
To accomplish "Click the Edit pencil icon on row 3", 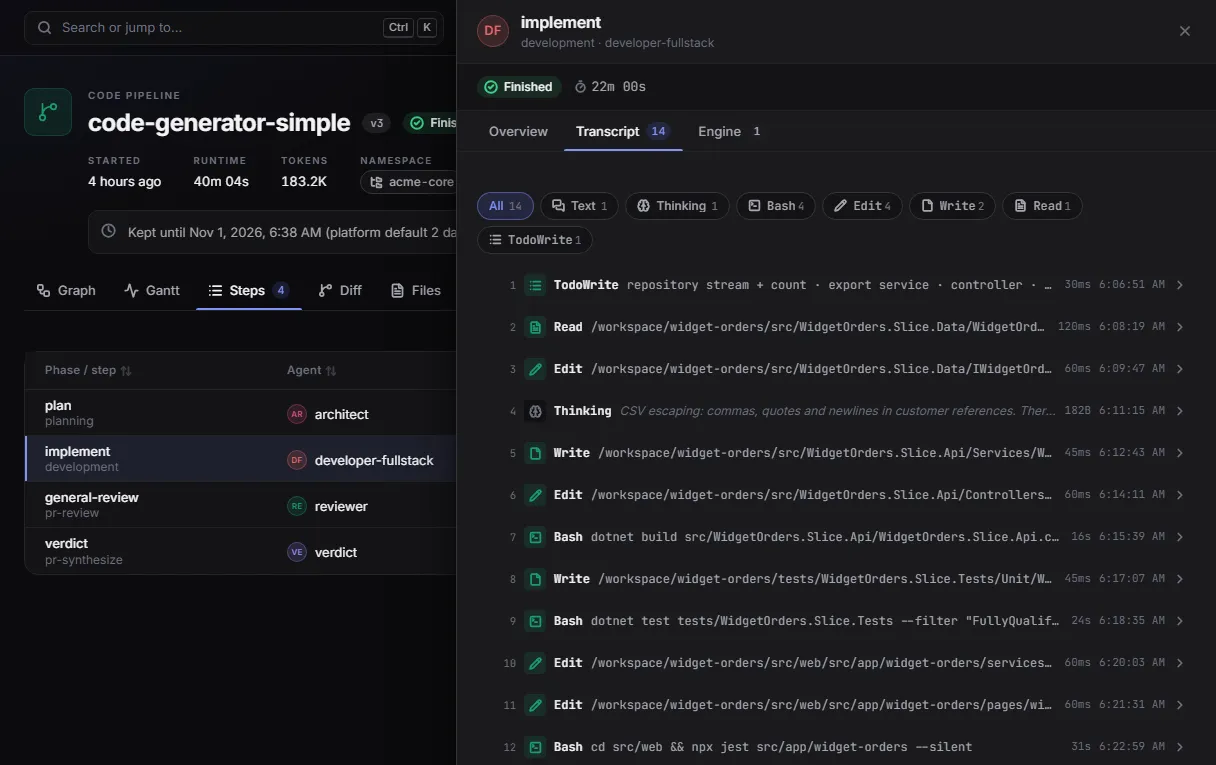I will coord(535,369).
